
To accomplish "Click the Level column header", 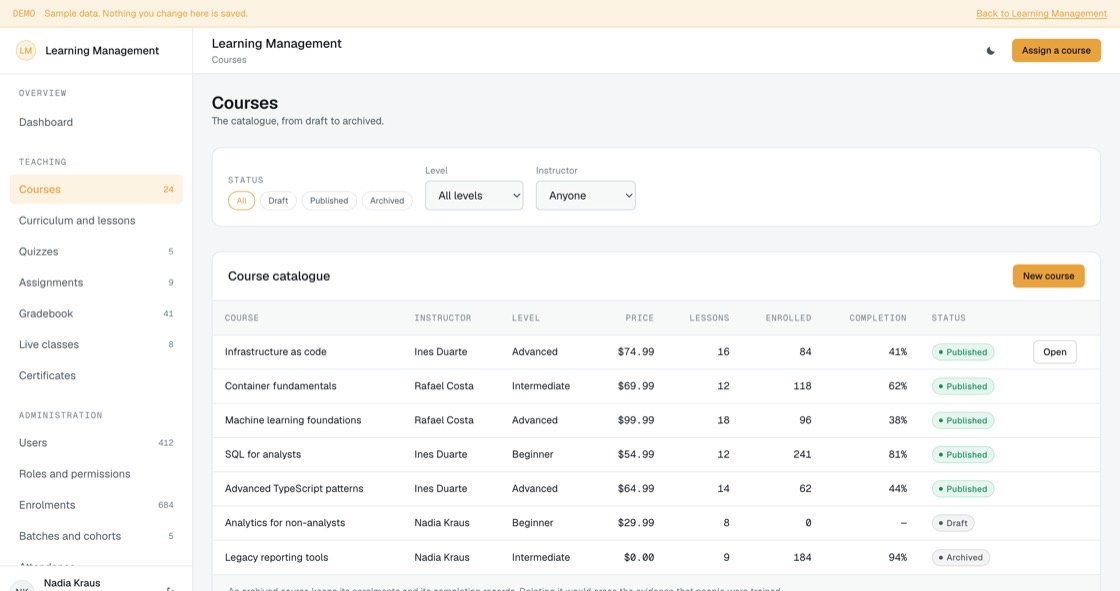I will (x=526, y=318).
